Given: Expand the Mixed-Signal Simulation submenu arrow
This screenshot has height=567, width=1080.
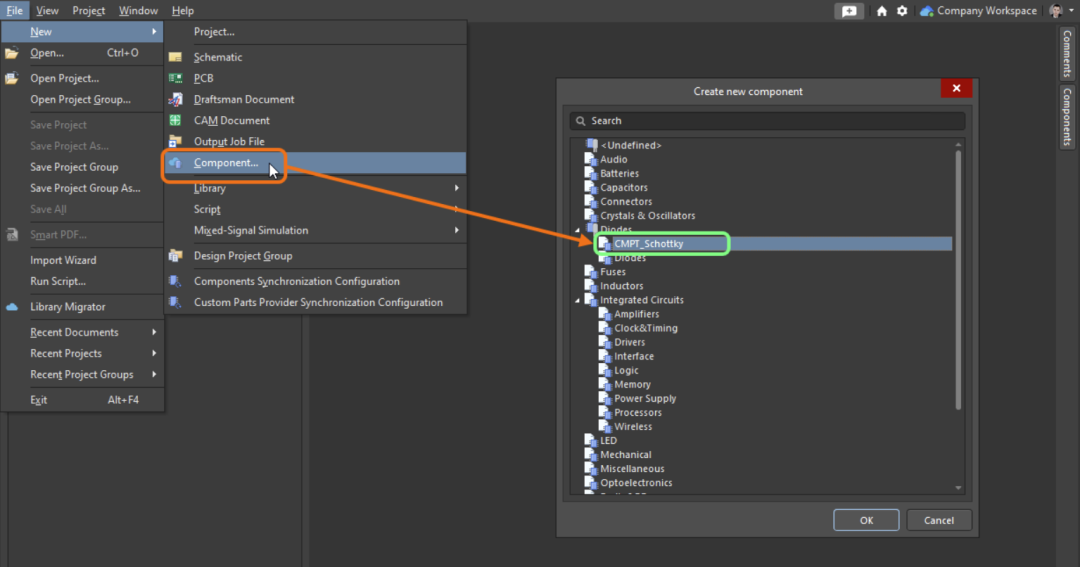Looking at the screenshot, I should 457,230.
